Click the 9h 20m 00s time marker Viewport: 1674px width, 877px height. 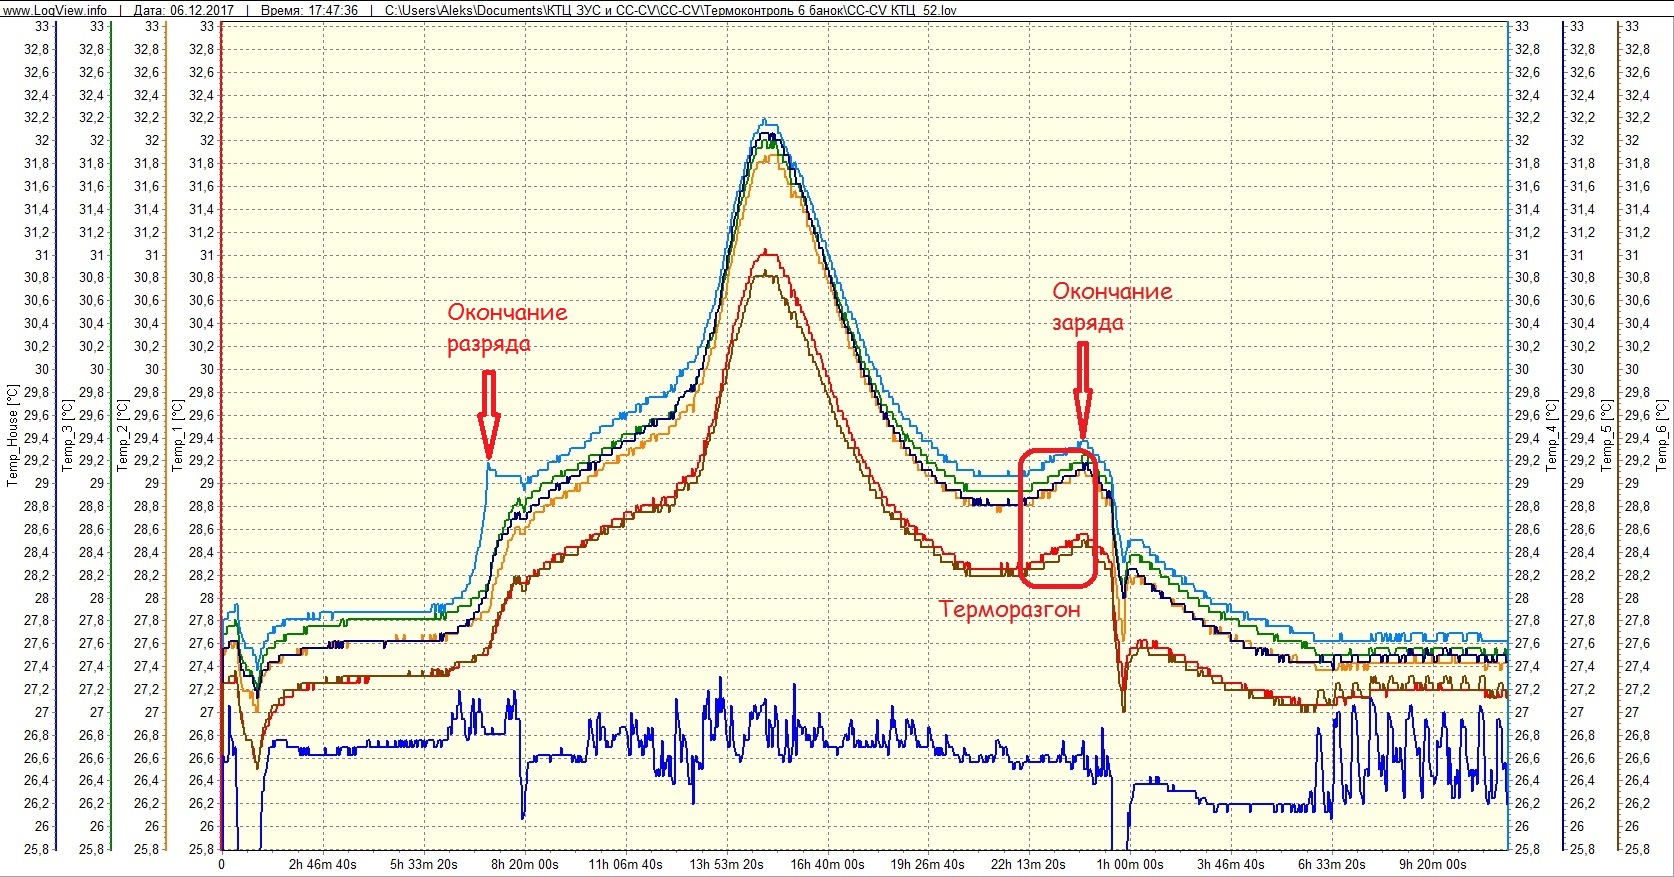(1433, 864)
